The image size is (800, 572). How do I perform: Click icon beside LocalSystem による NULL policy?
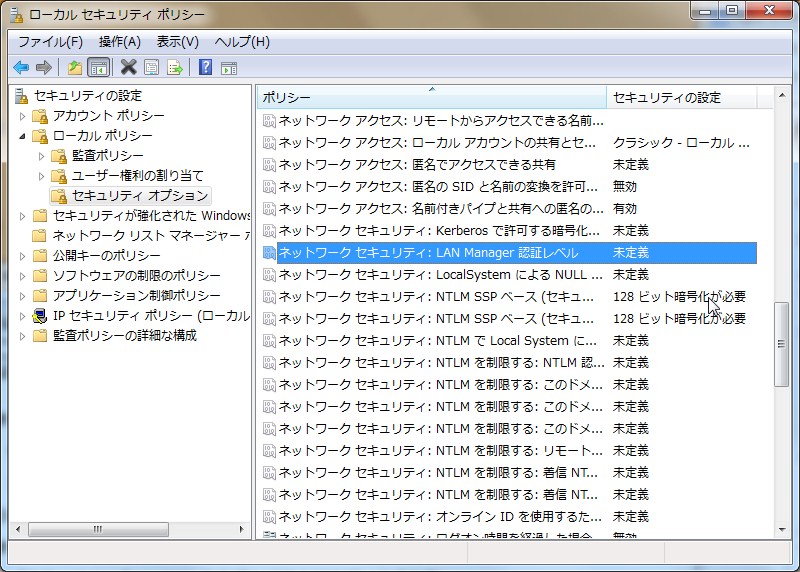[269, 275]
